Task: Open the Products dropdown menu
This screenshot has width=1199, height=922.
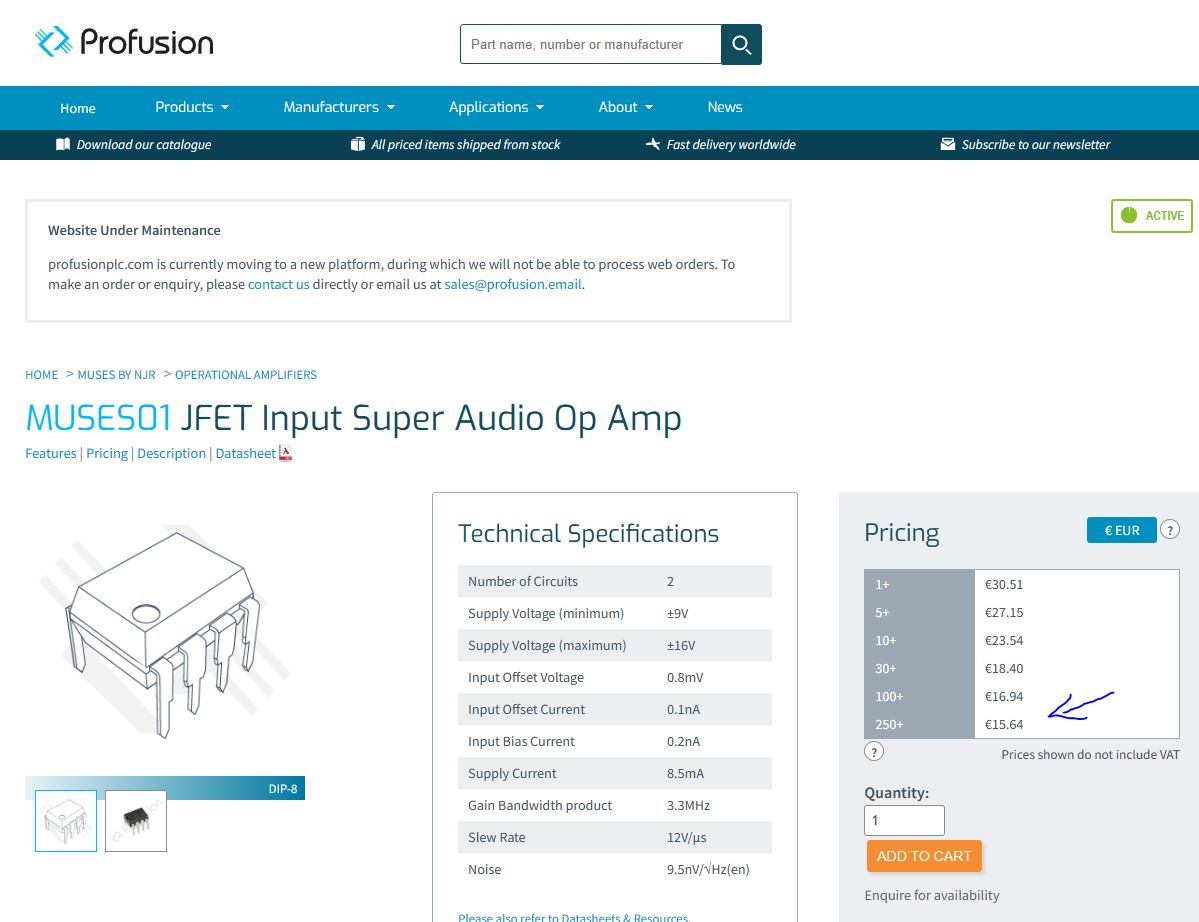Action: point(192,107)
